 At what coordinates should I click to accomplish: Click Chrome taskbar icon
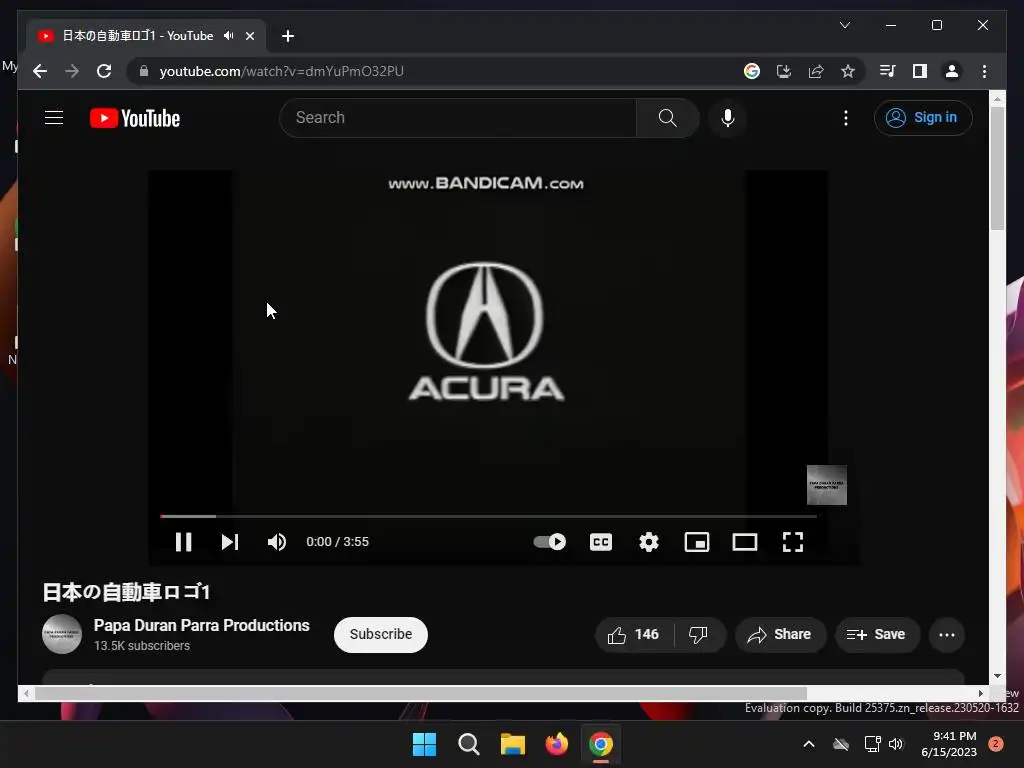pos(601,744)
